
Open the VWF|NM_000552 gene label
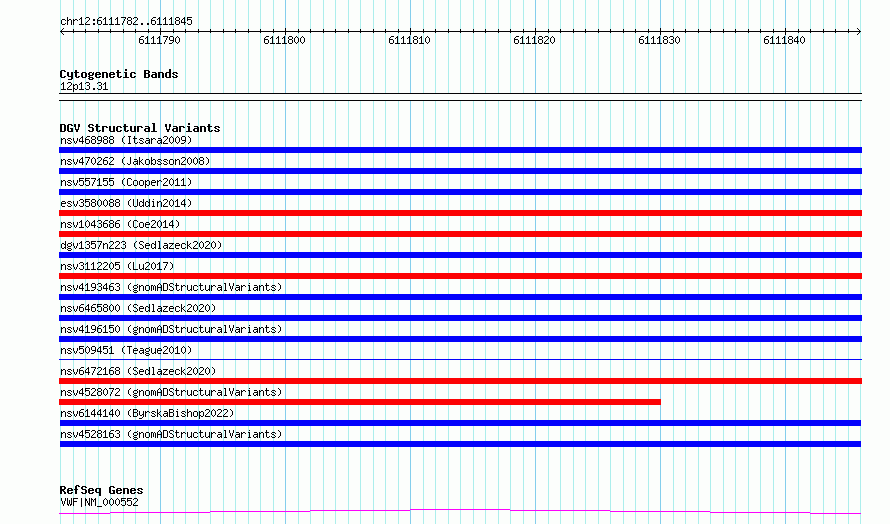tap(99, 502)
